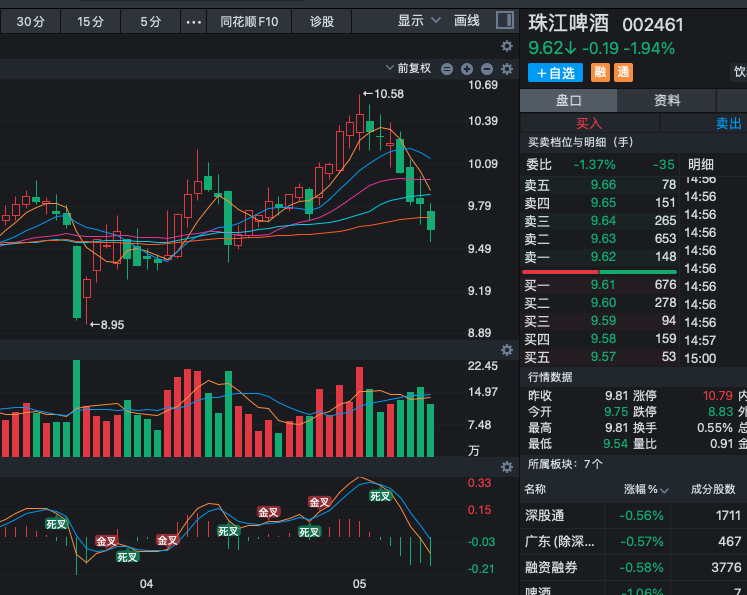The height and width of the screenshot is (595, 747).
Task: Select 卖二 price 9.63
Action: (x=603, y=239)
